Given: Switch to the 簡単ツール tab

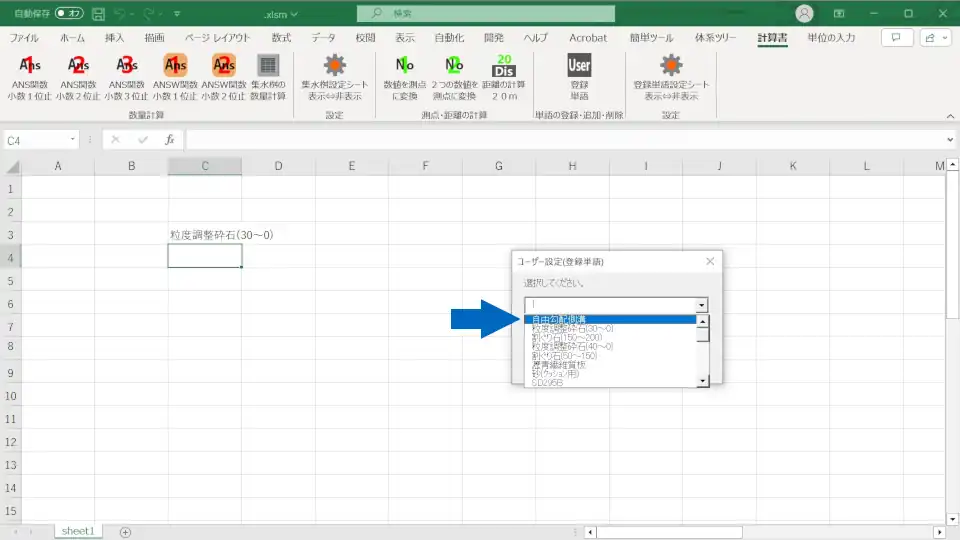Looking at the screenshot, I should pyautogui.click(x=651, y=37).
